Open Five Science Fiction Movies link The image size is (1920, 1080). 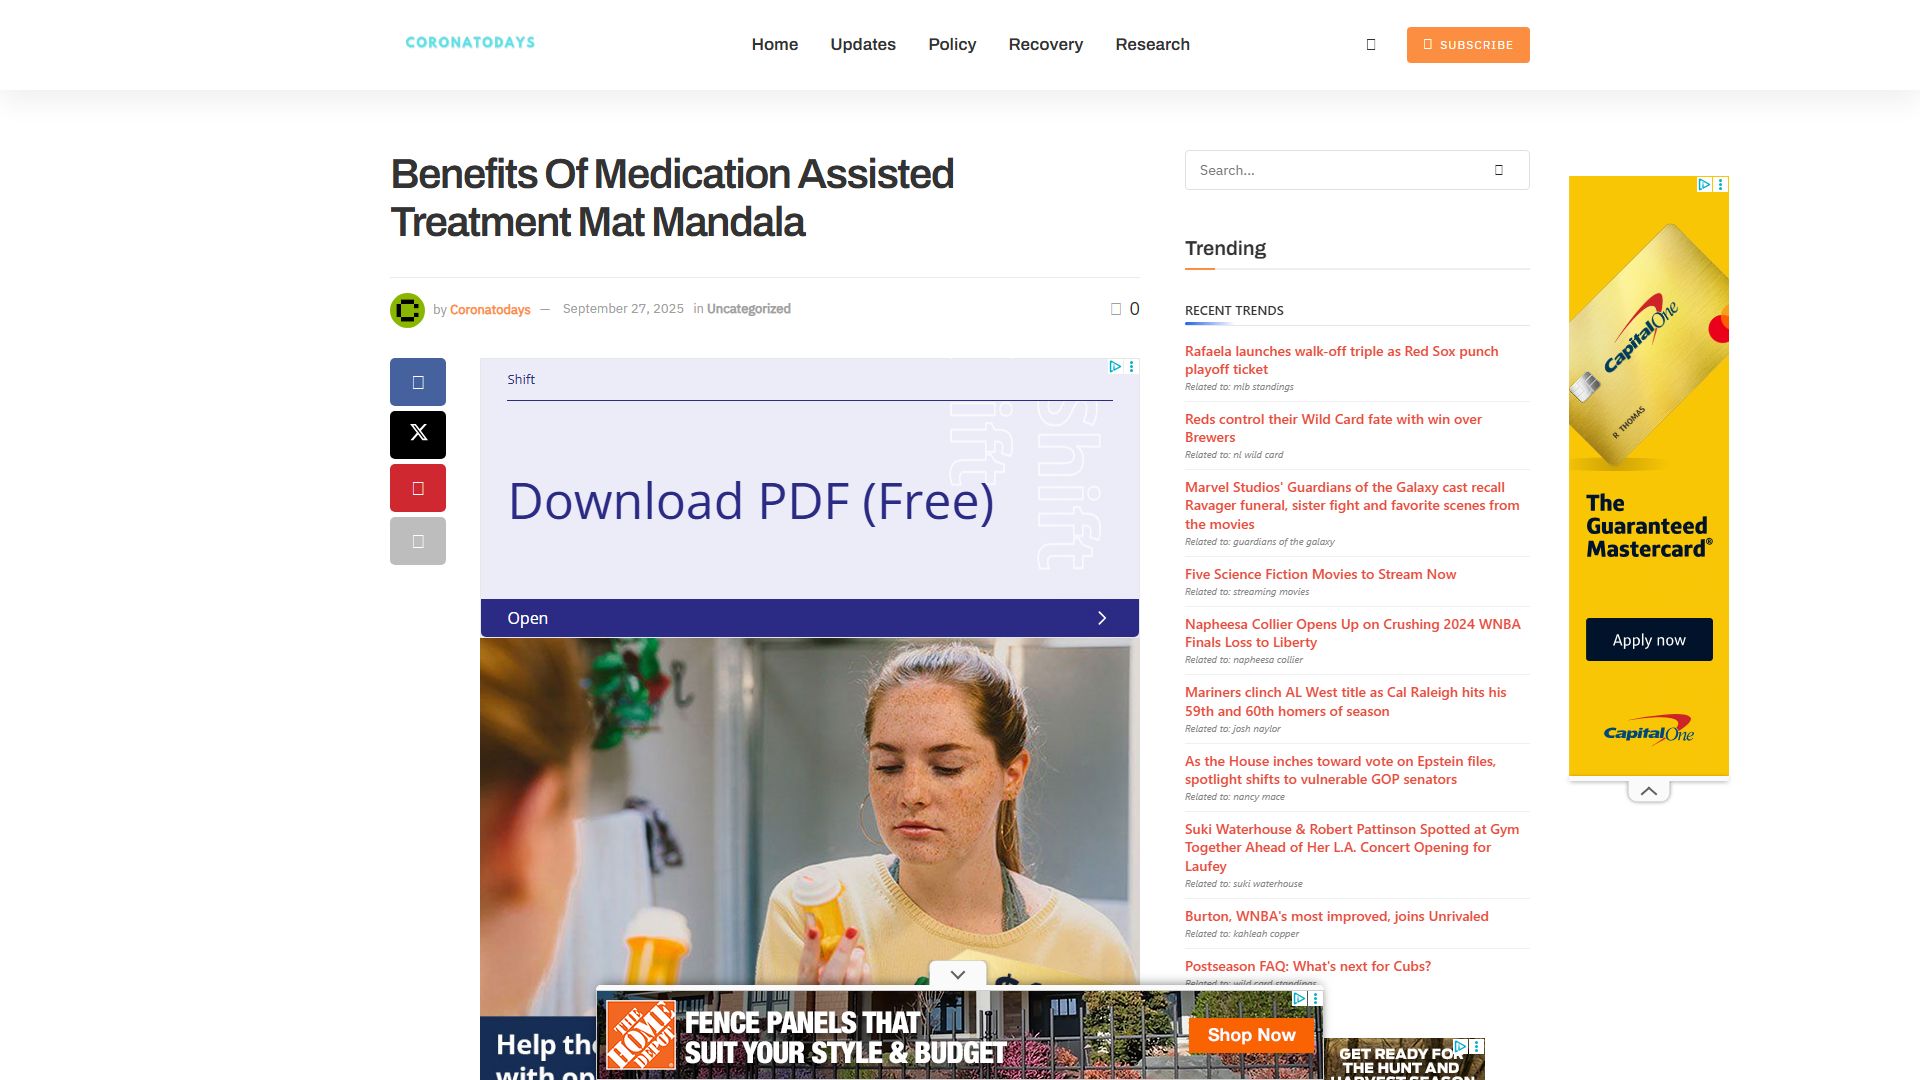click(x=1320, y=574)
